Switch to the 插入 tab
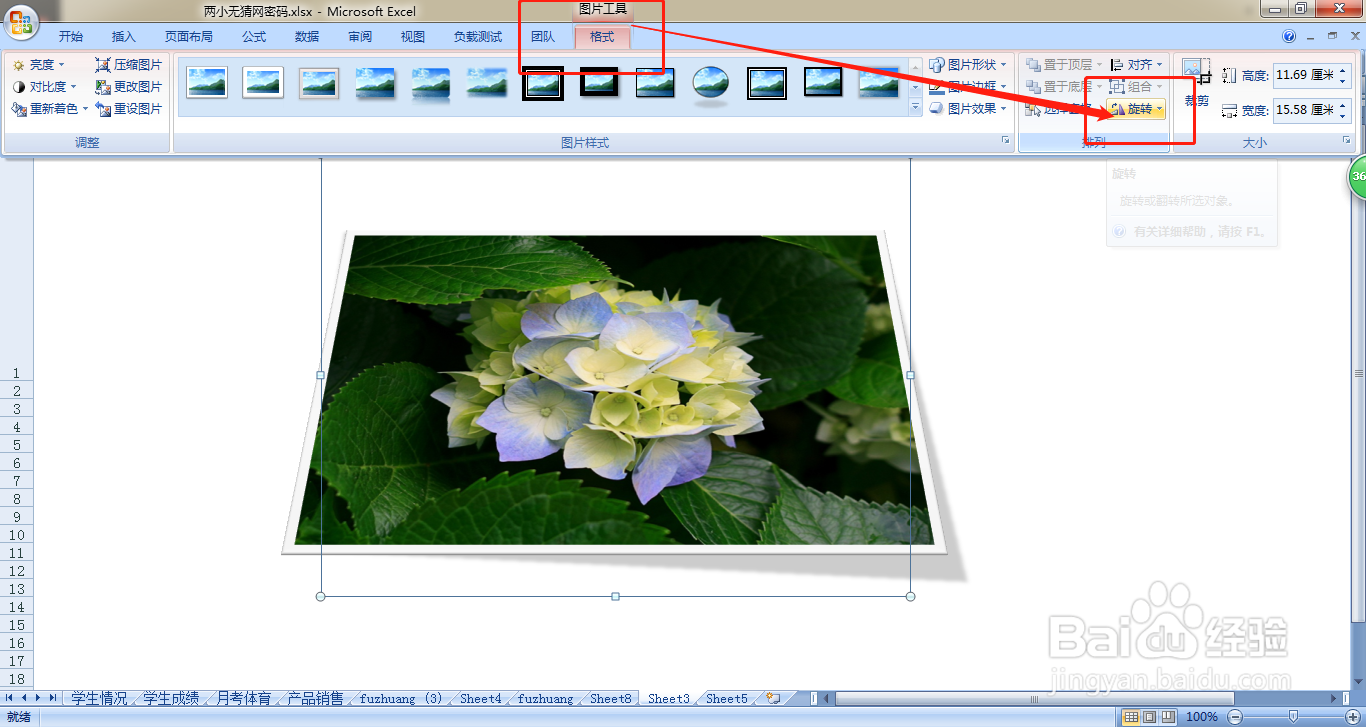This screenshot has height=727, width=1366. point(124,37)
